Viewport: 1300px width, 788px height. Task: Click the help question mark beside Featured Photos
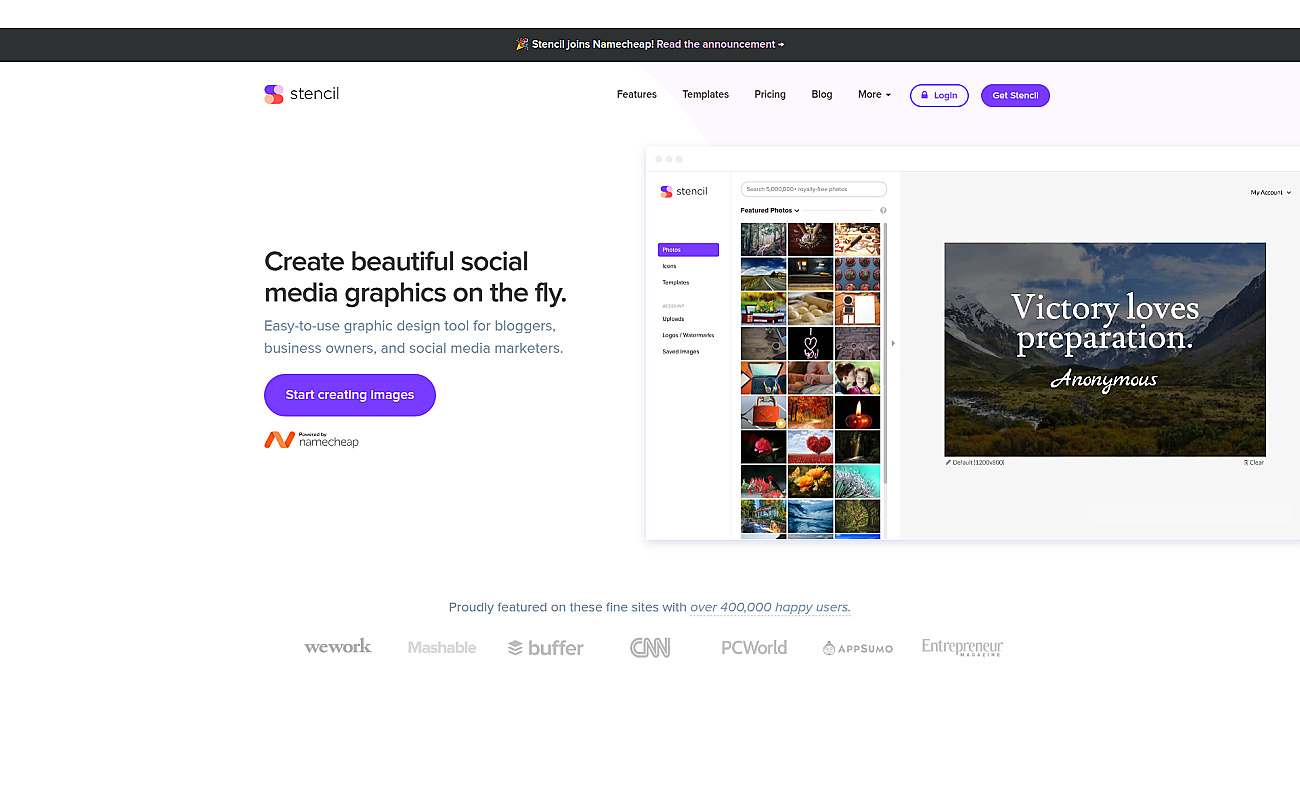(883, 211)
